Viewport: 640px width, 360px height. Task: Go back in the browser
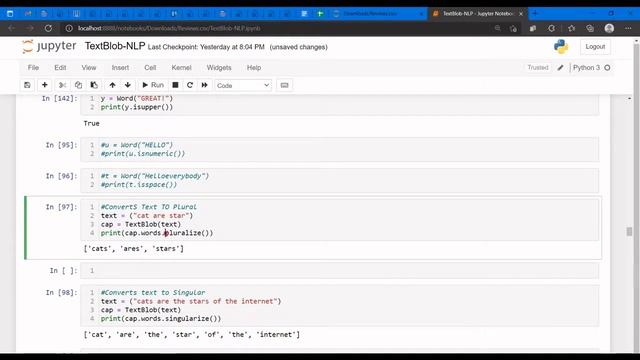coord(11,28)
